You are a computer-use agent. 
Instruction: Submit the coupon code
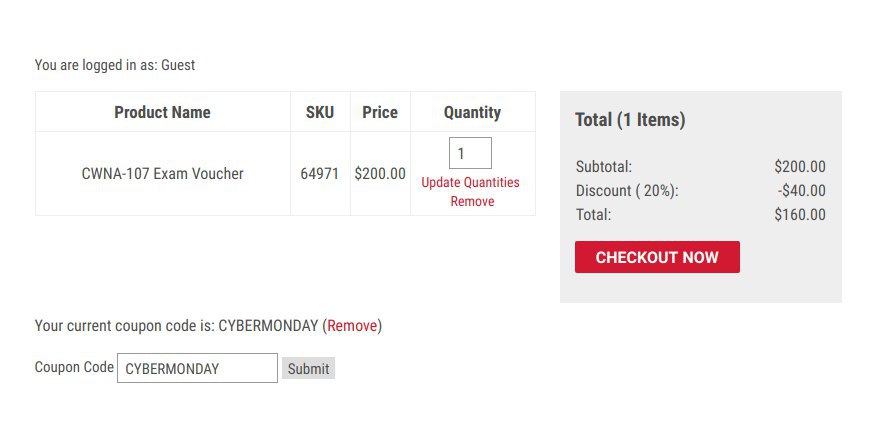tap(308, 368)
